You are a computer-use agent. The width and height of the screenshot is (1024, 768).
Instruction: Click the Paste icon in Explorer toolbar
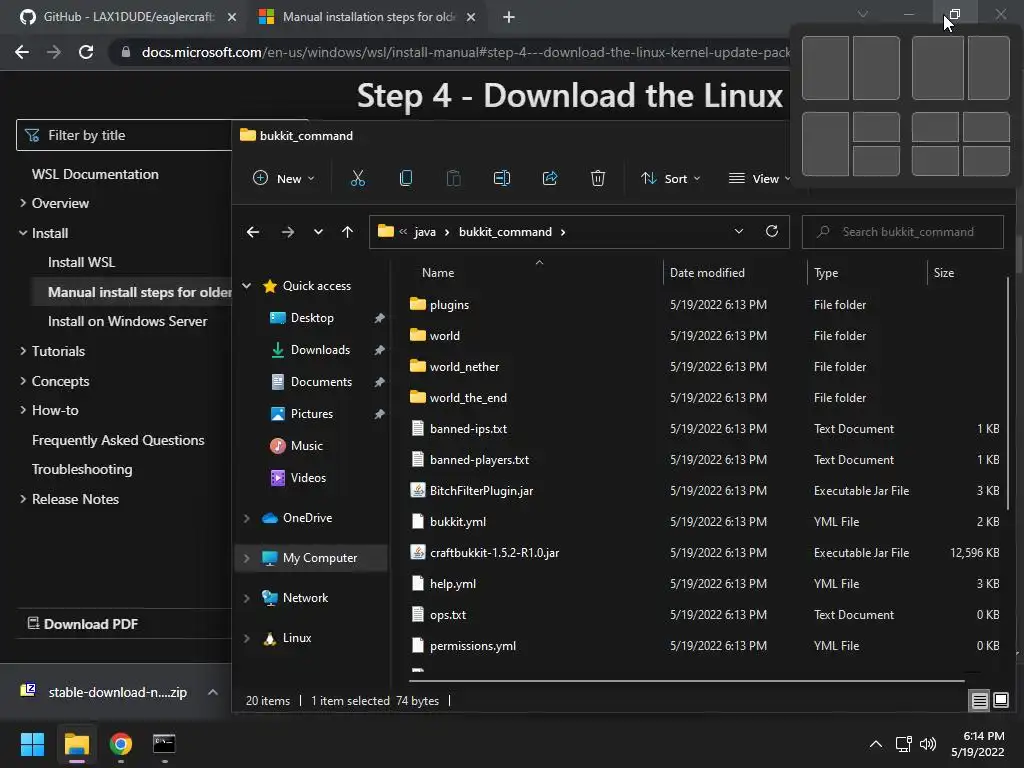pyautogui.click(x=453, y=178)
